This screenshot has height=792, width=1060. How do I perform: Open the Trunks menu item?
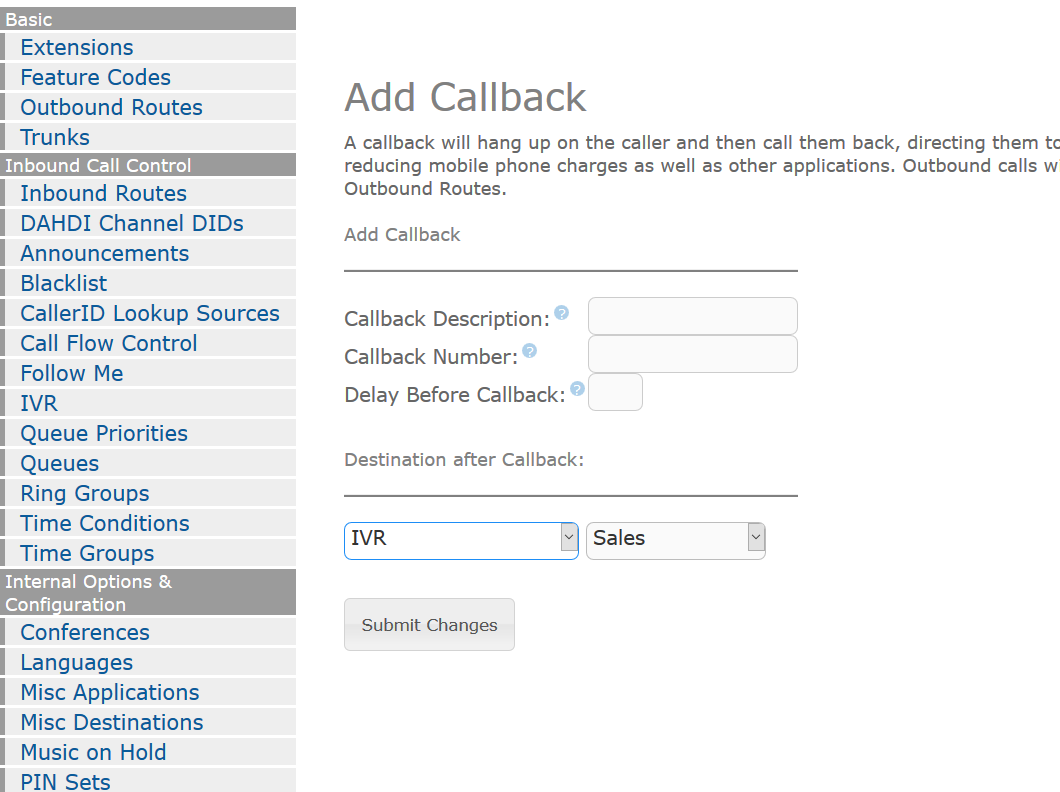(55, 137)
